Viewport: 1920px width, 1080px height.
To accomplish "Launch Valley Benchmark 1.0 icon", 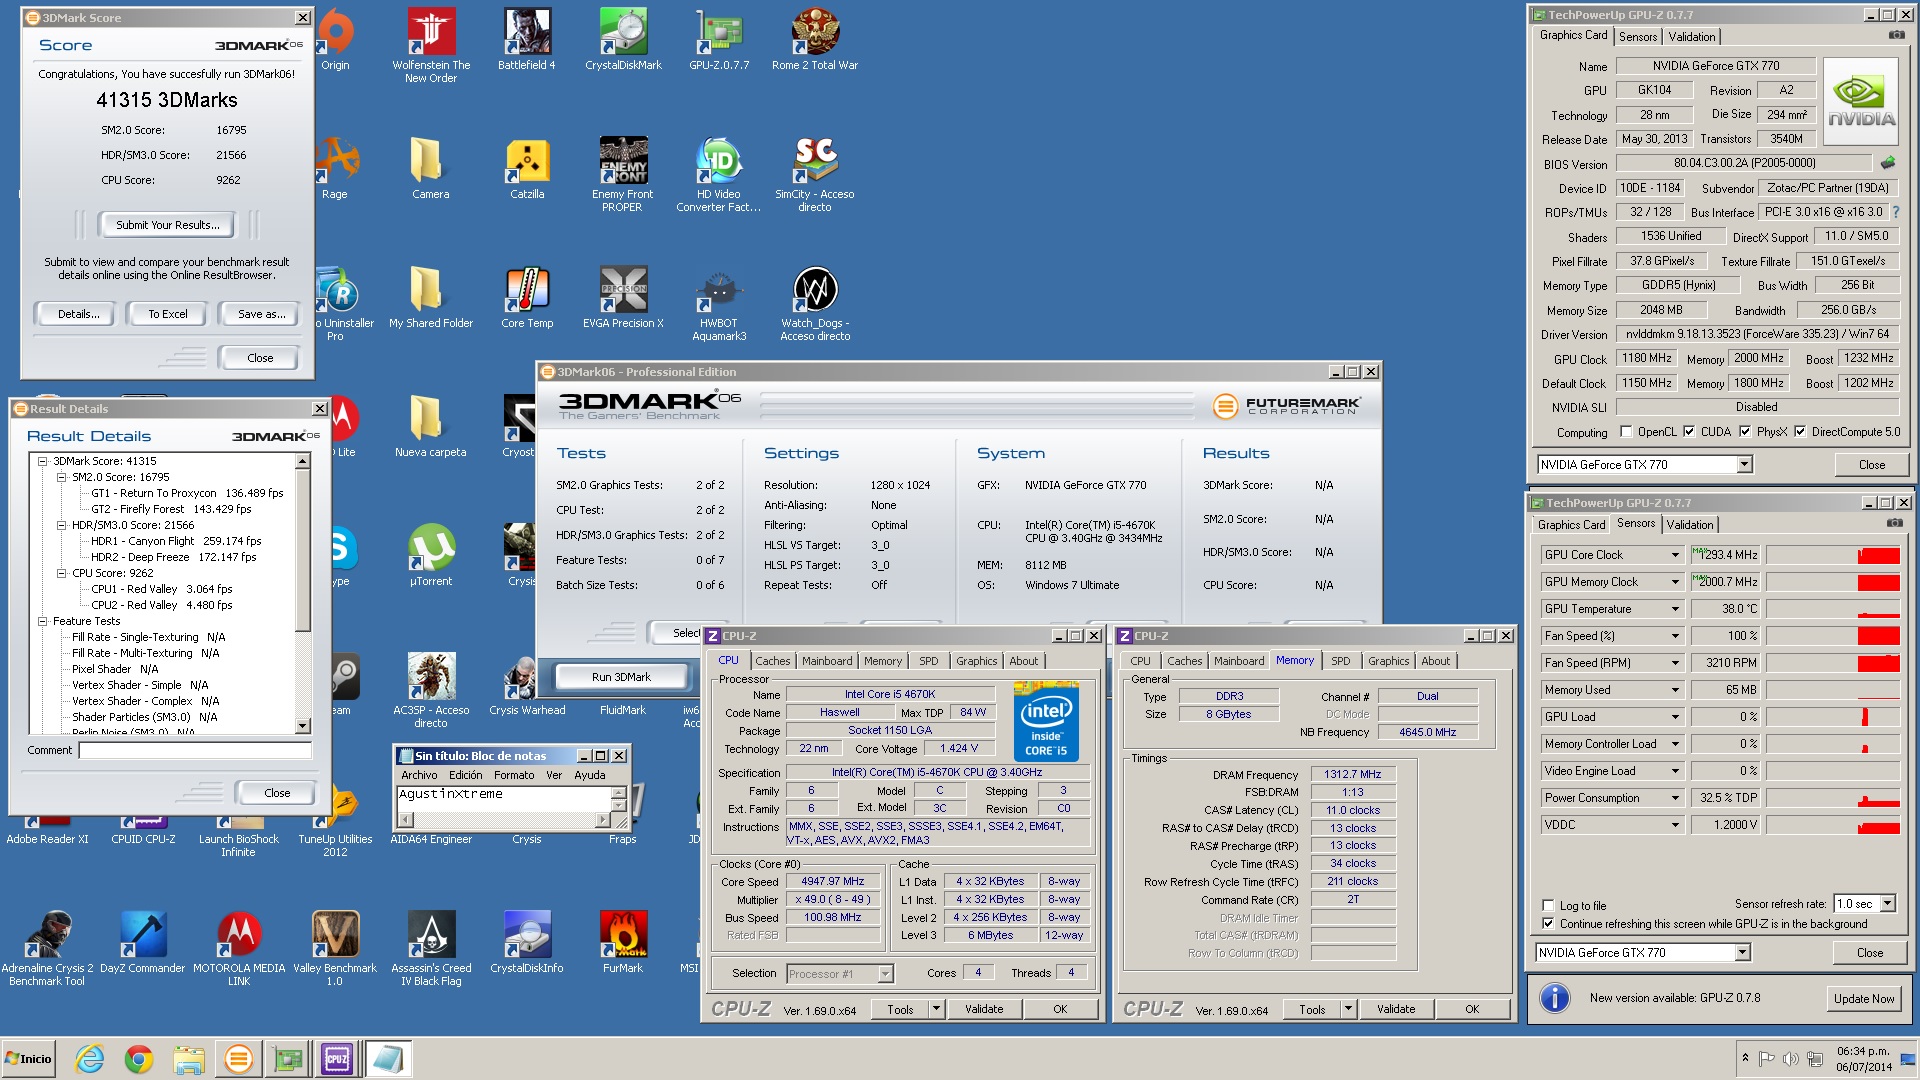I will (335, 948).
